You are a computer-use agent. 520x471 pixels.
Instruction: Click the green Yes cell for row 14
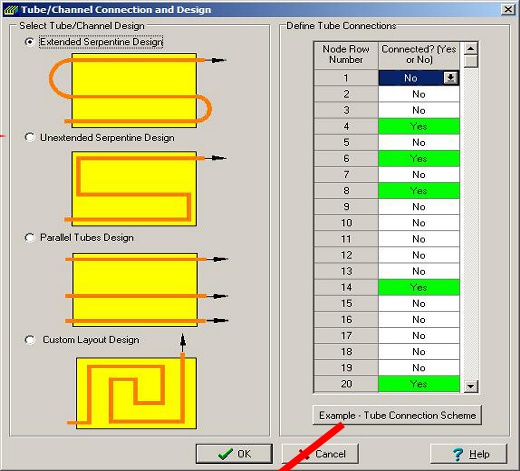click(419, 287)
